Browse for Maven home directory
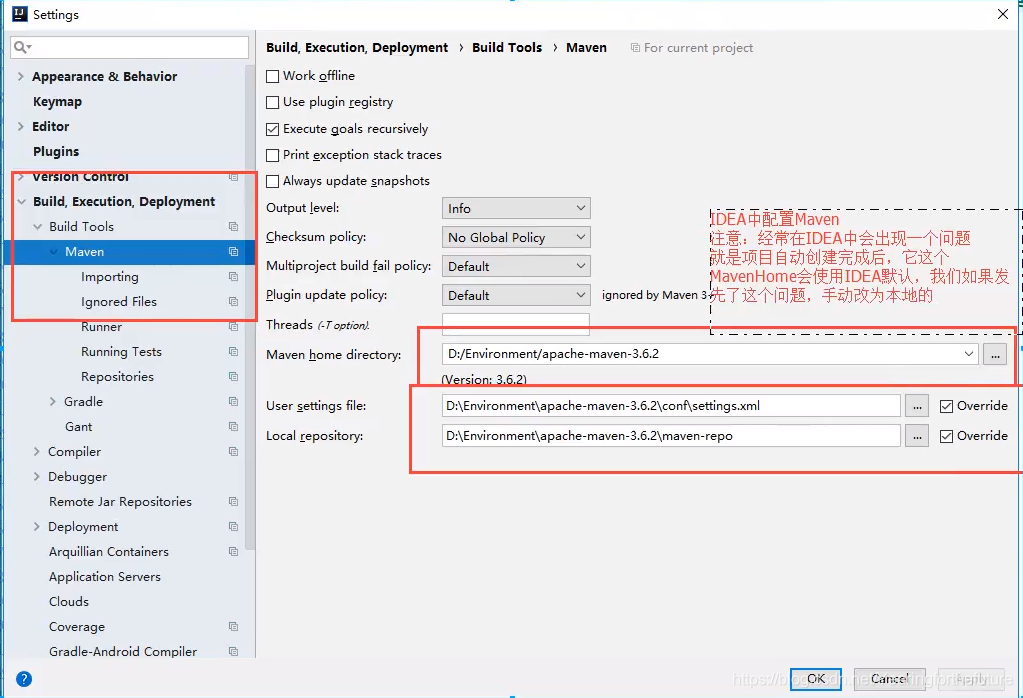The height and width of the screenshot is (698, 1023). [995, 354]
